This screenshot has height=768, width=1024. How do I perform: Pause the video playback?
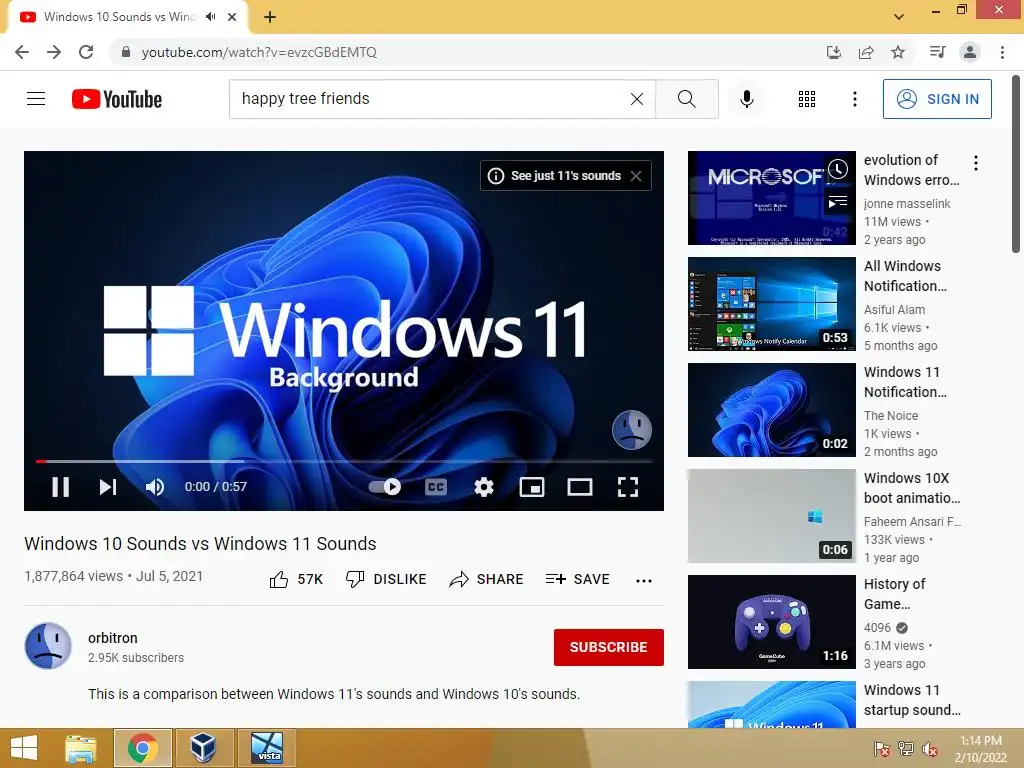tap(61, 487)
